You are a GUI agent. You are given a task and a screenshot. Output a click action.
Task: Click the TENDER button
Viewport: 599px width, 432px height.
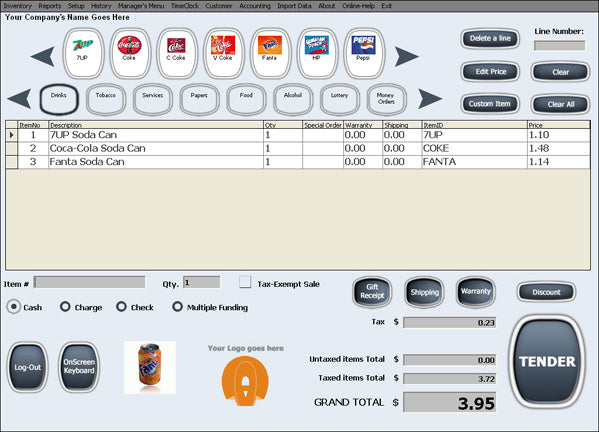click(547, 361)
